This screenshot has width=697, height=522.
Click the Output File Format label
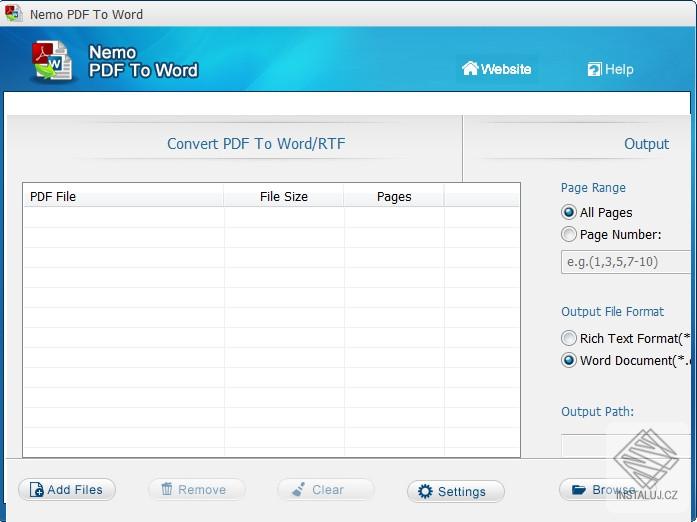[612, 311]
